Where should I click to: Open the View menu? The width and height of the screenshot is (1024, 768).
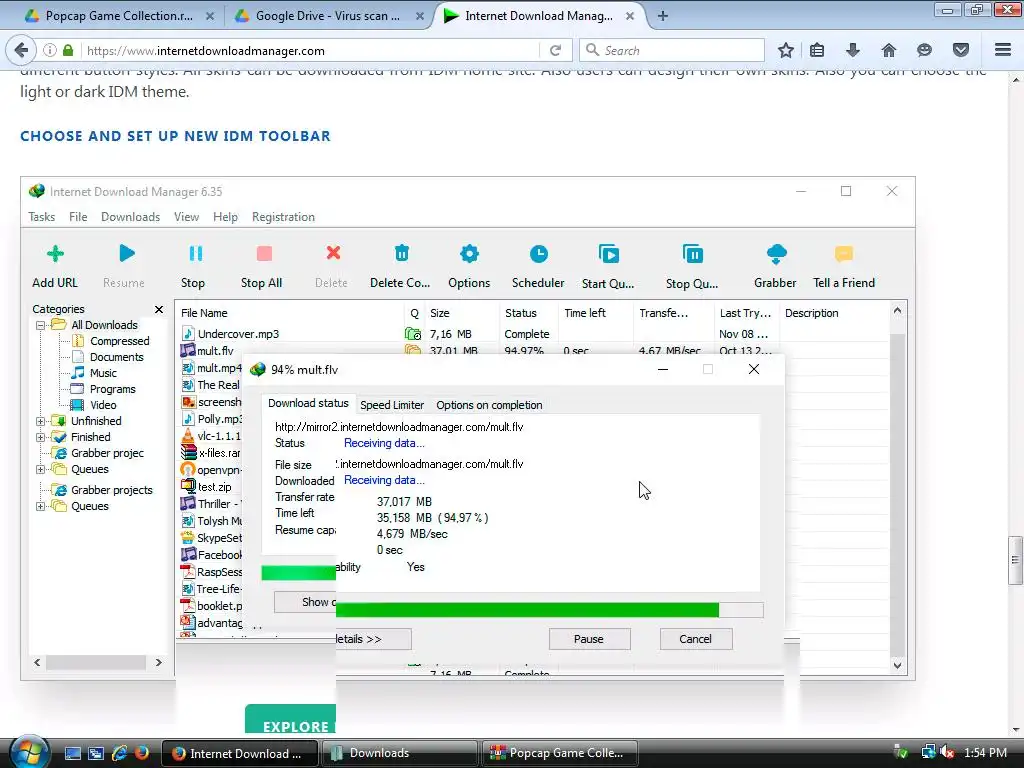click(186, 217)
